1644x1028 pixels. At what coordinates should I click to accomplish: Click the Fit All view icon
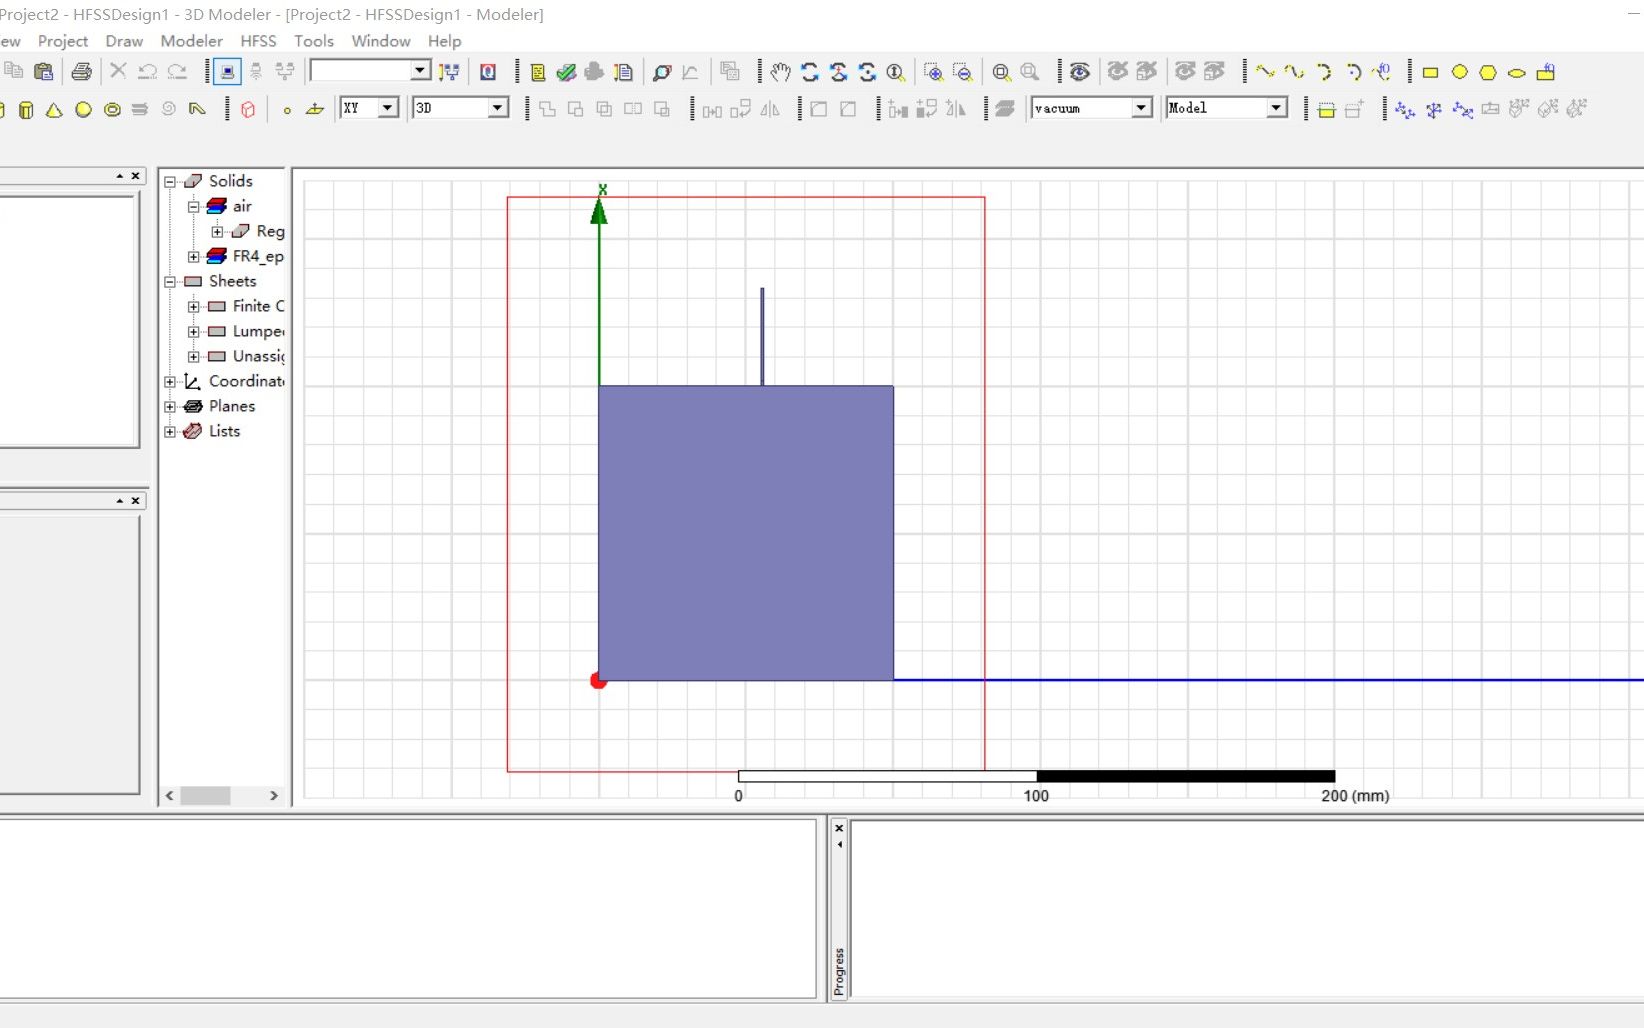[1001, 72]
